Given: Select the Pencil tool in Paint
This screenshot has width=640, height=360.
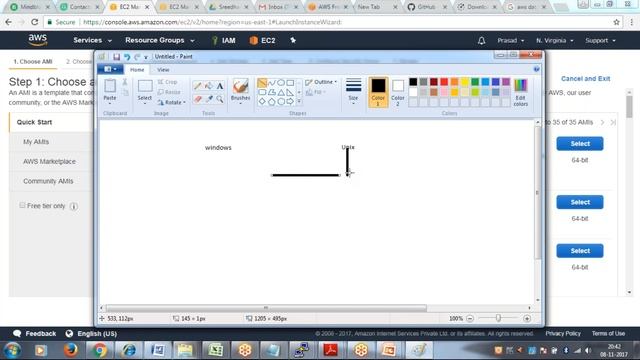Looking at the screenshot, I should pos(198,86).
